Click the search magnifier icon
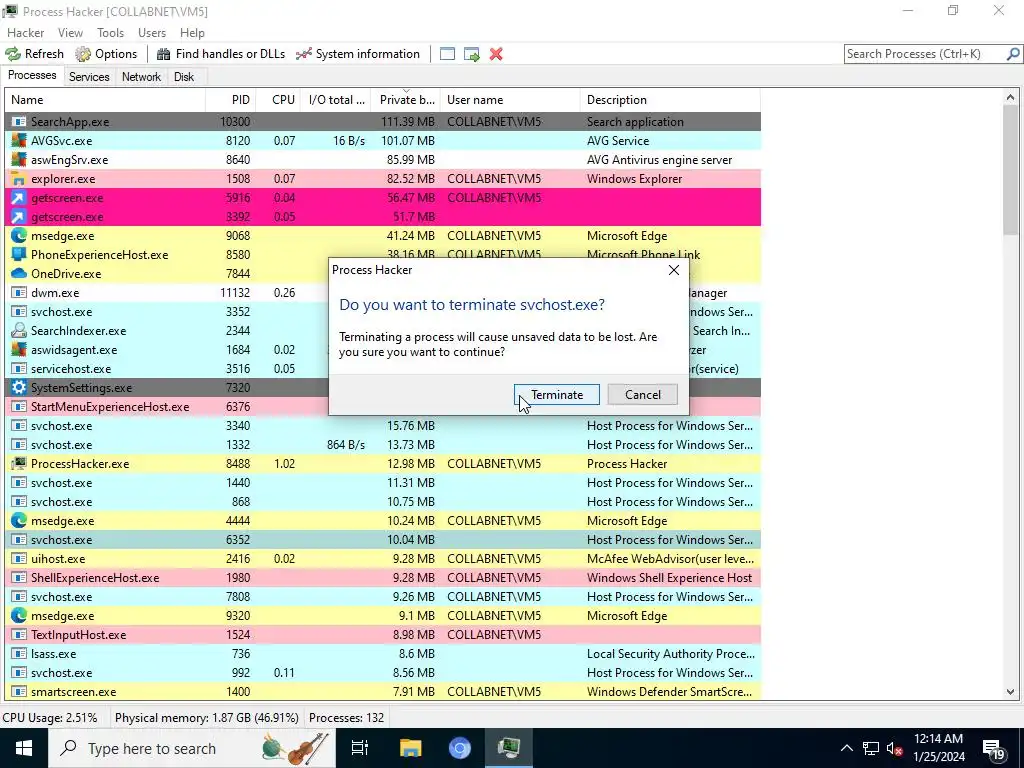 tap(1013, 54)
